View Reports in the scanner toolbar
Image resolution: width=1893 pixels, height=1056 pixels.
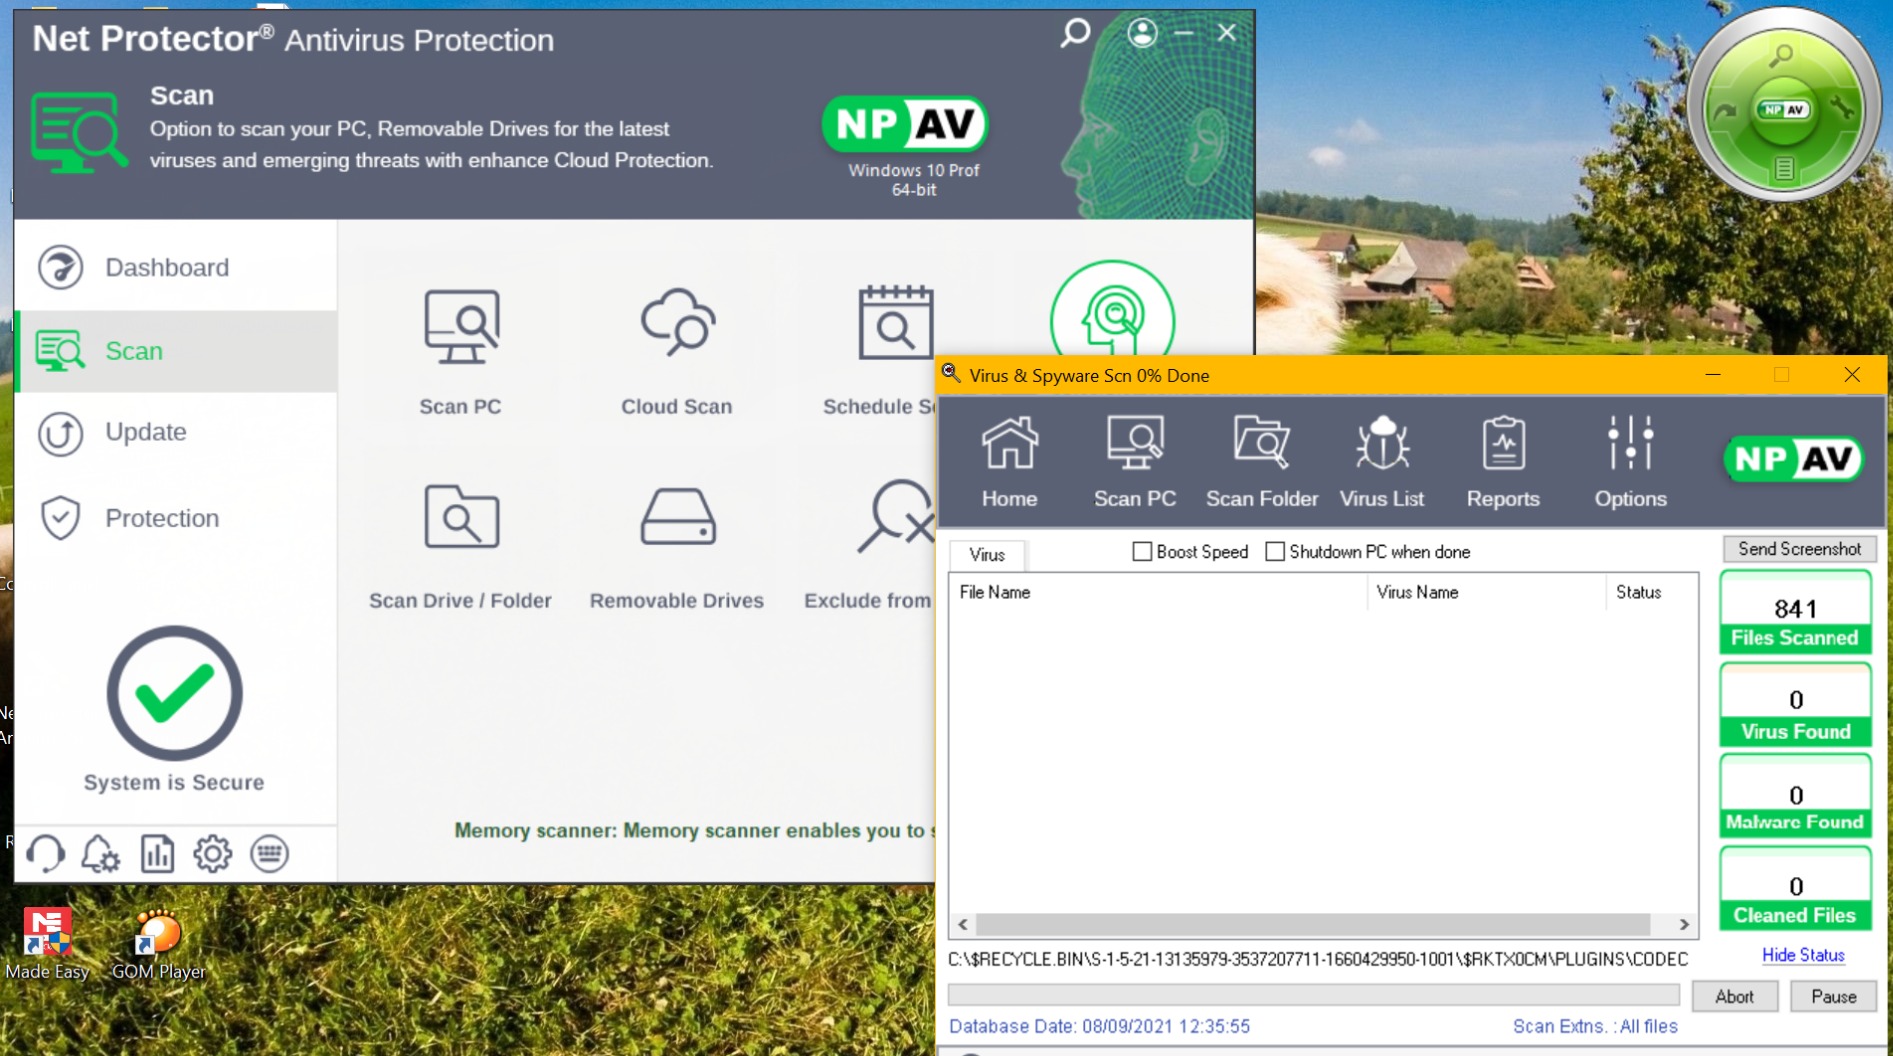pos(1502,460)
